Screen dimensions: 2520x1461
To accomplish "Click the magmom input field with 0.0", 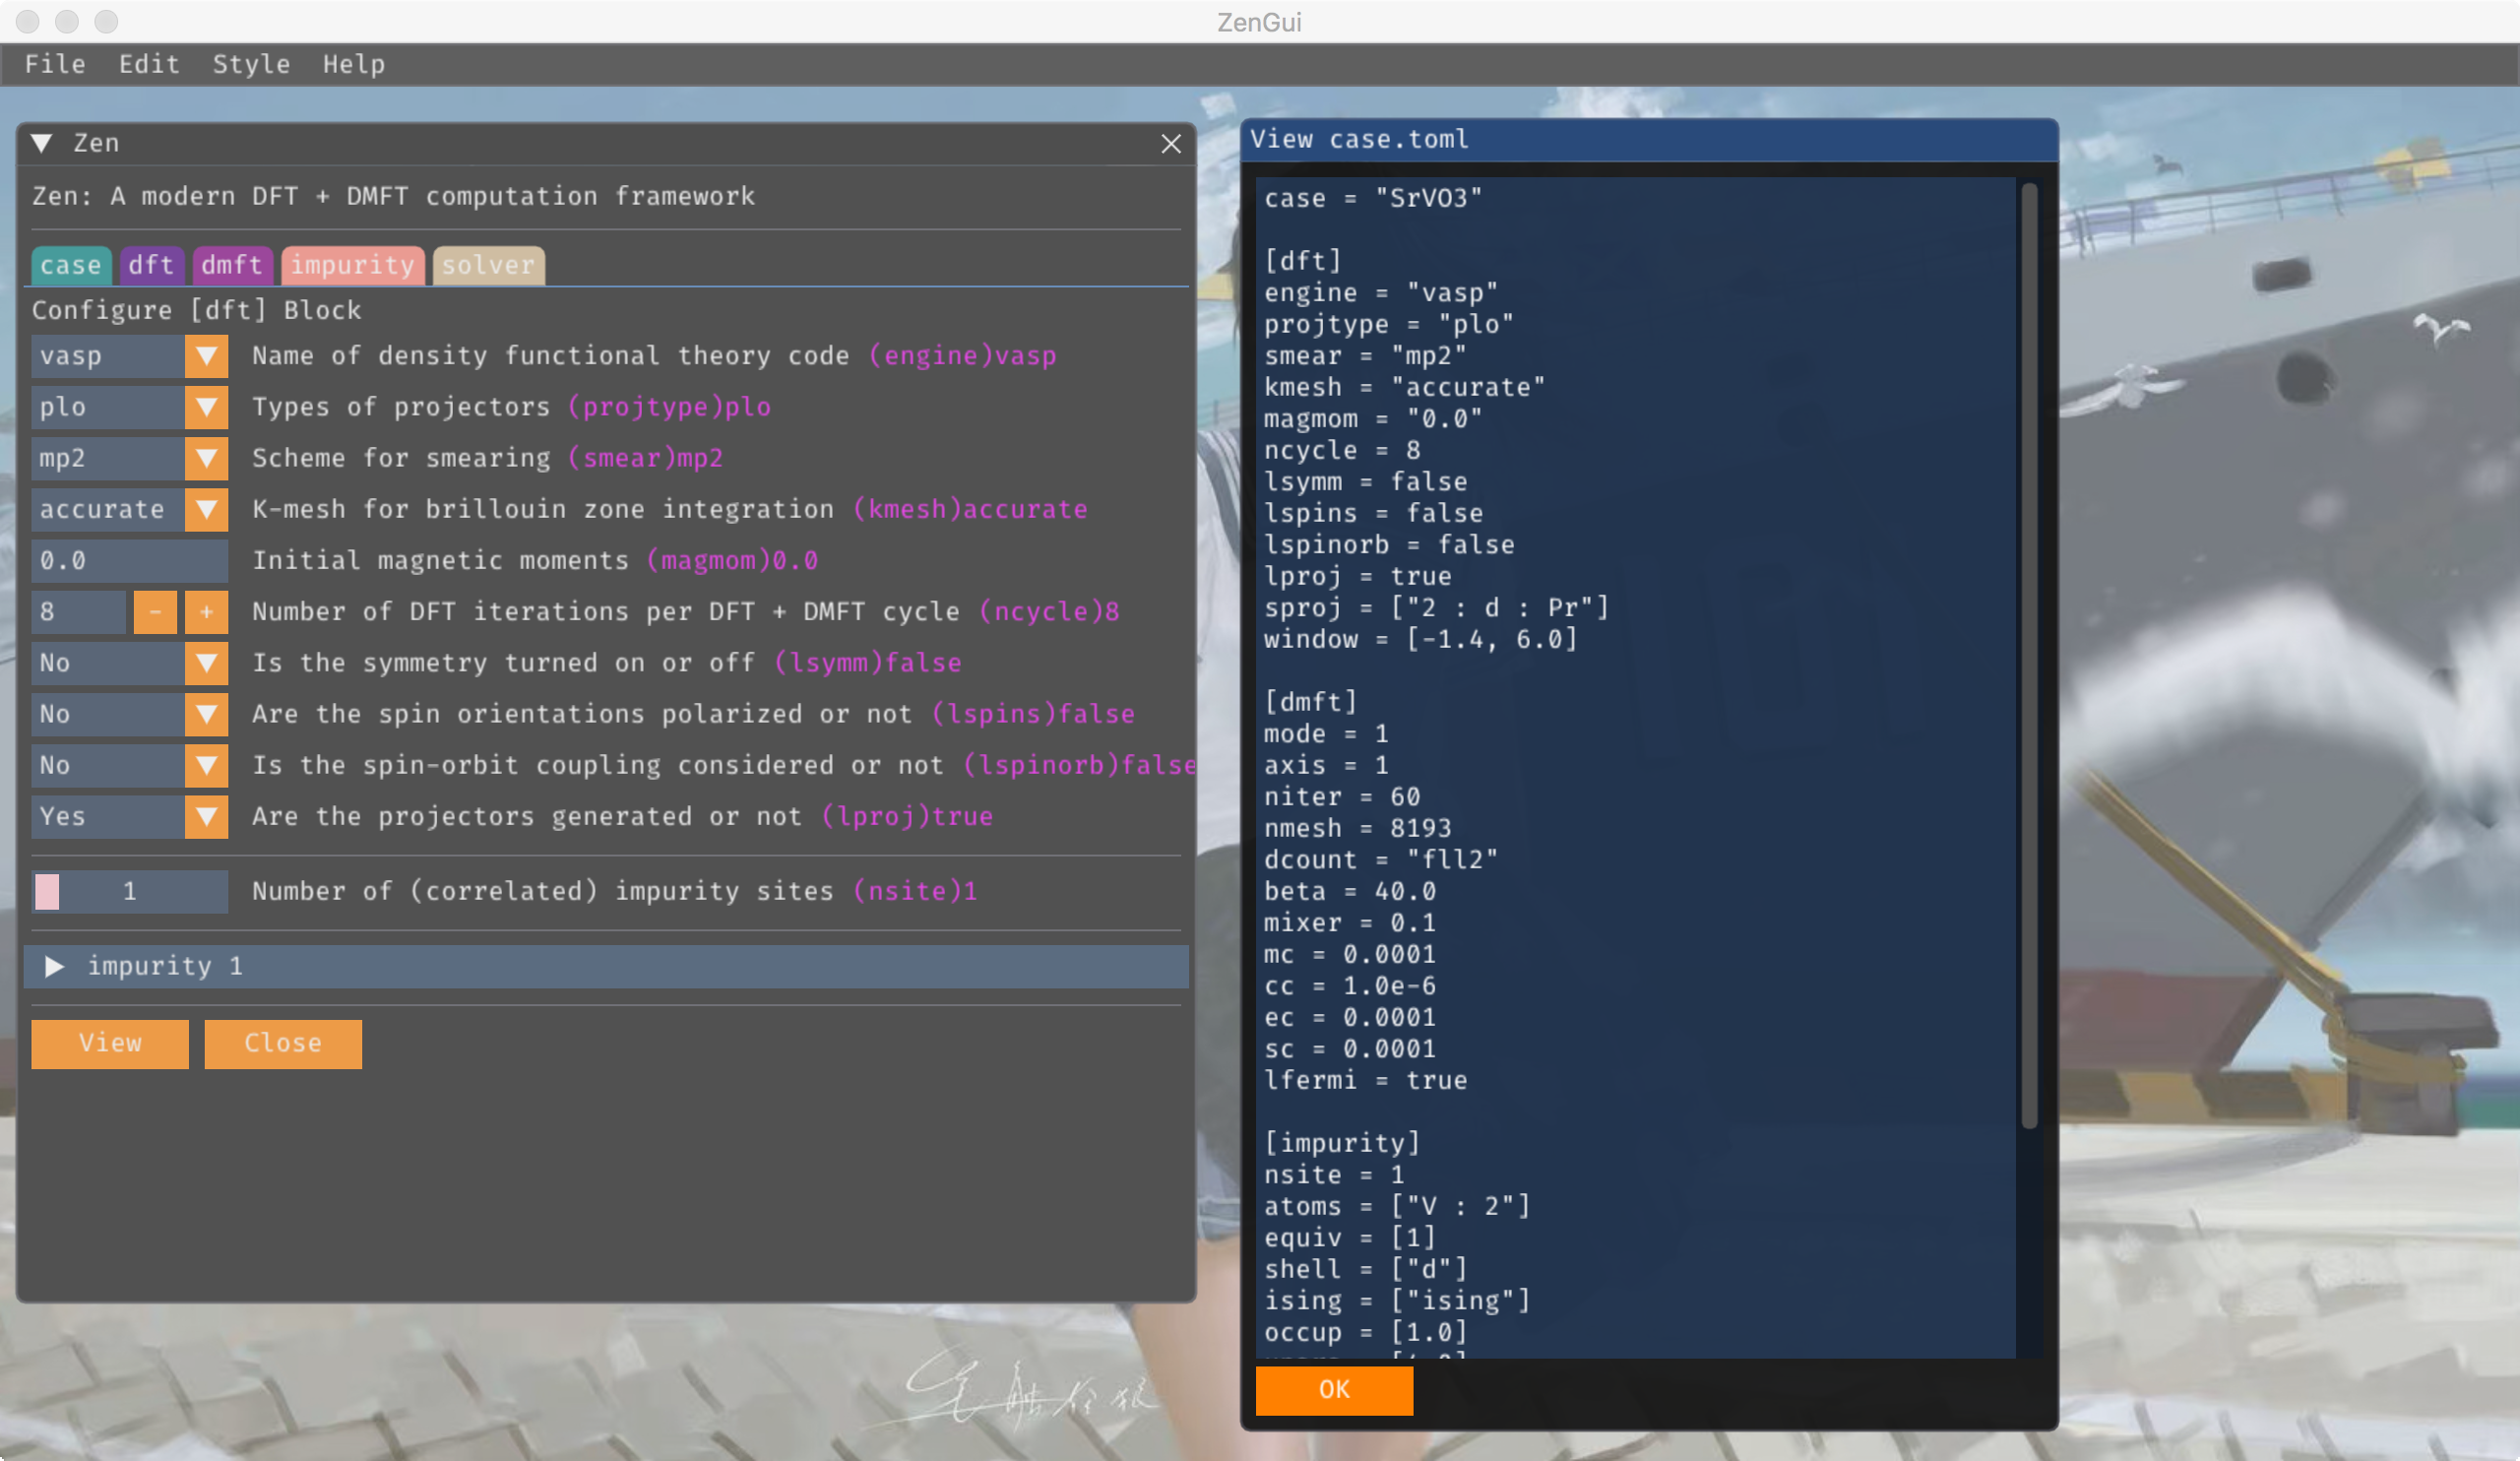I will [130, 560].
